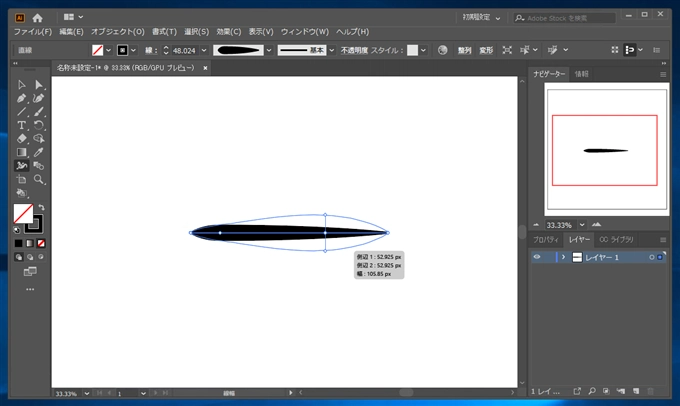Click Isolate Selected Object icon
This screenshot has height=406, width=680.
(507, 50)
